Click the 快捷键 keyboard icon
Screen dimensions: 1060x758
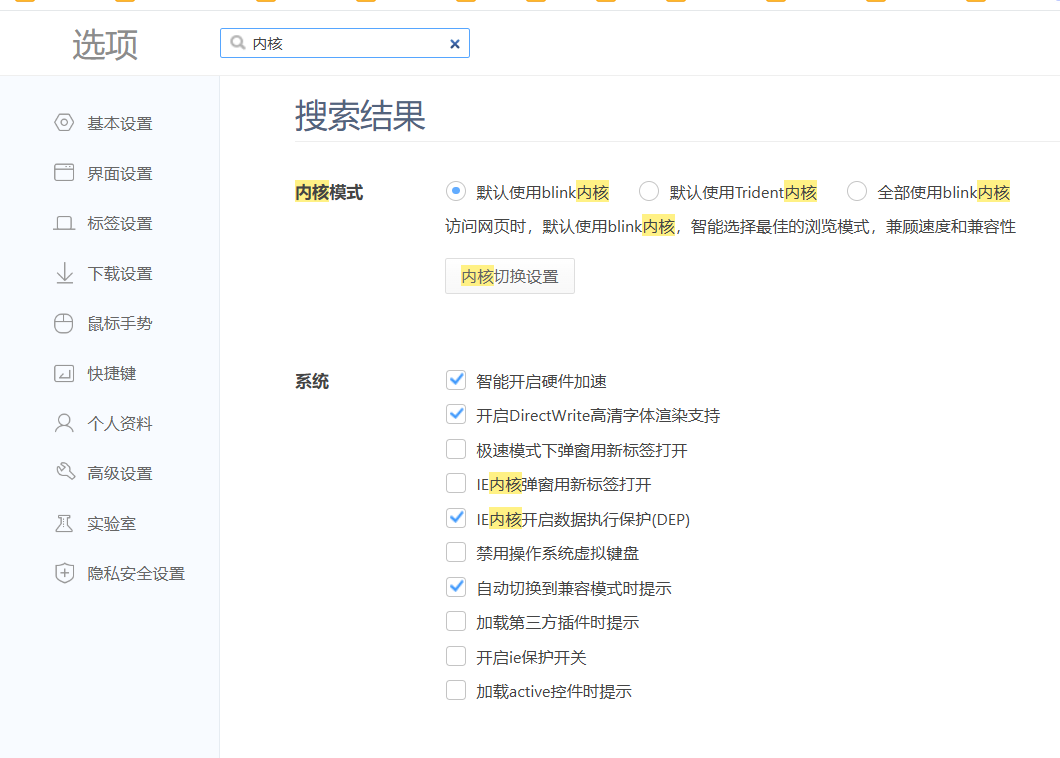click(x=64, y=373)
